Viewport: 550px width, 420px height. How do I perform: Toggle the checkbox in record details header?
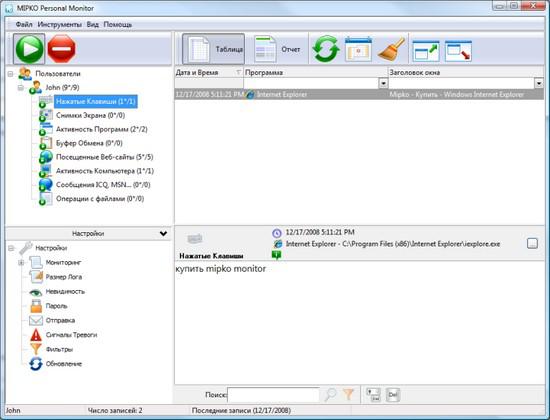tap(532, 243)
